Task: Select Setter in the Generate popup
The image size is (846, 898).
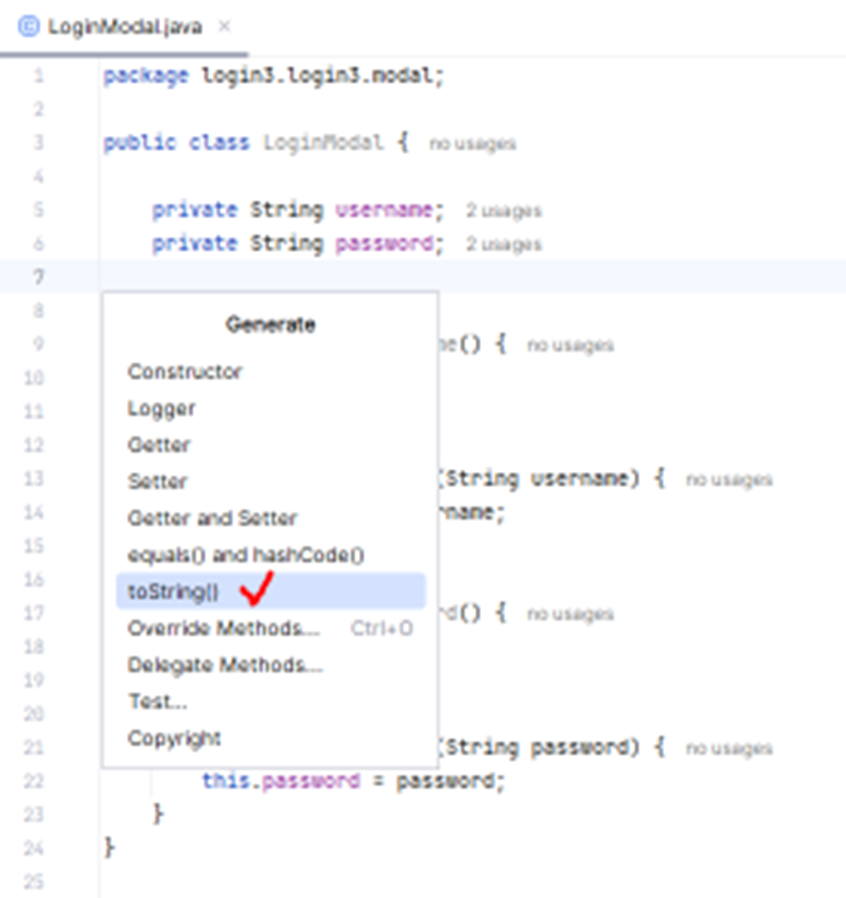Action: click(157, 481)
